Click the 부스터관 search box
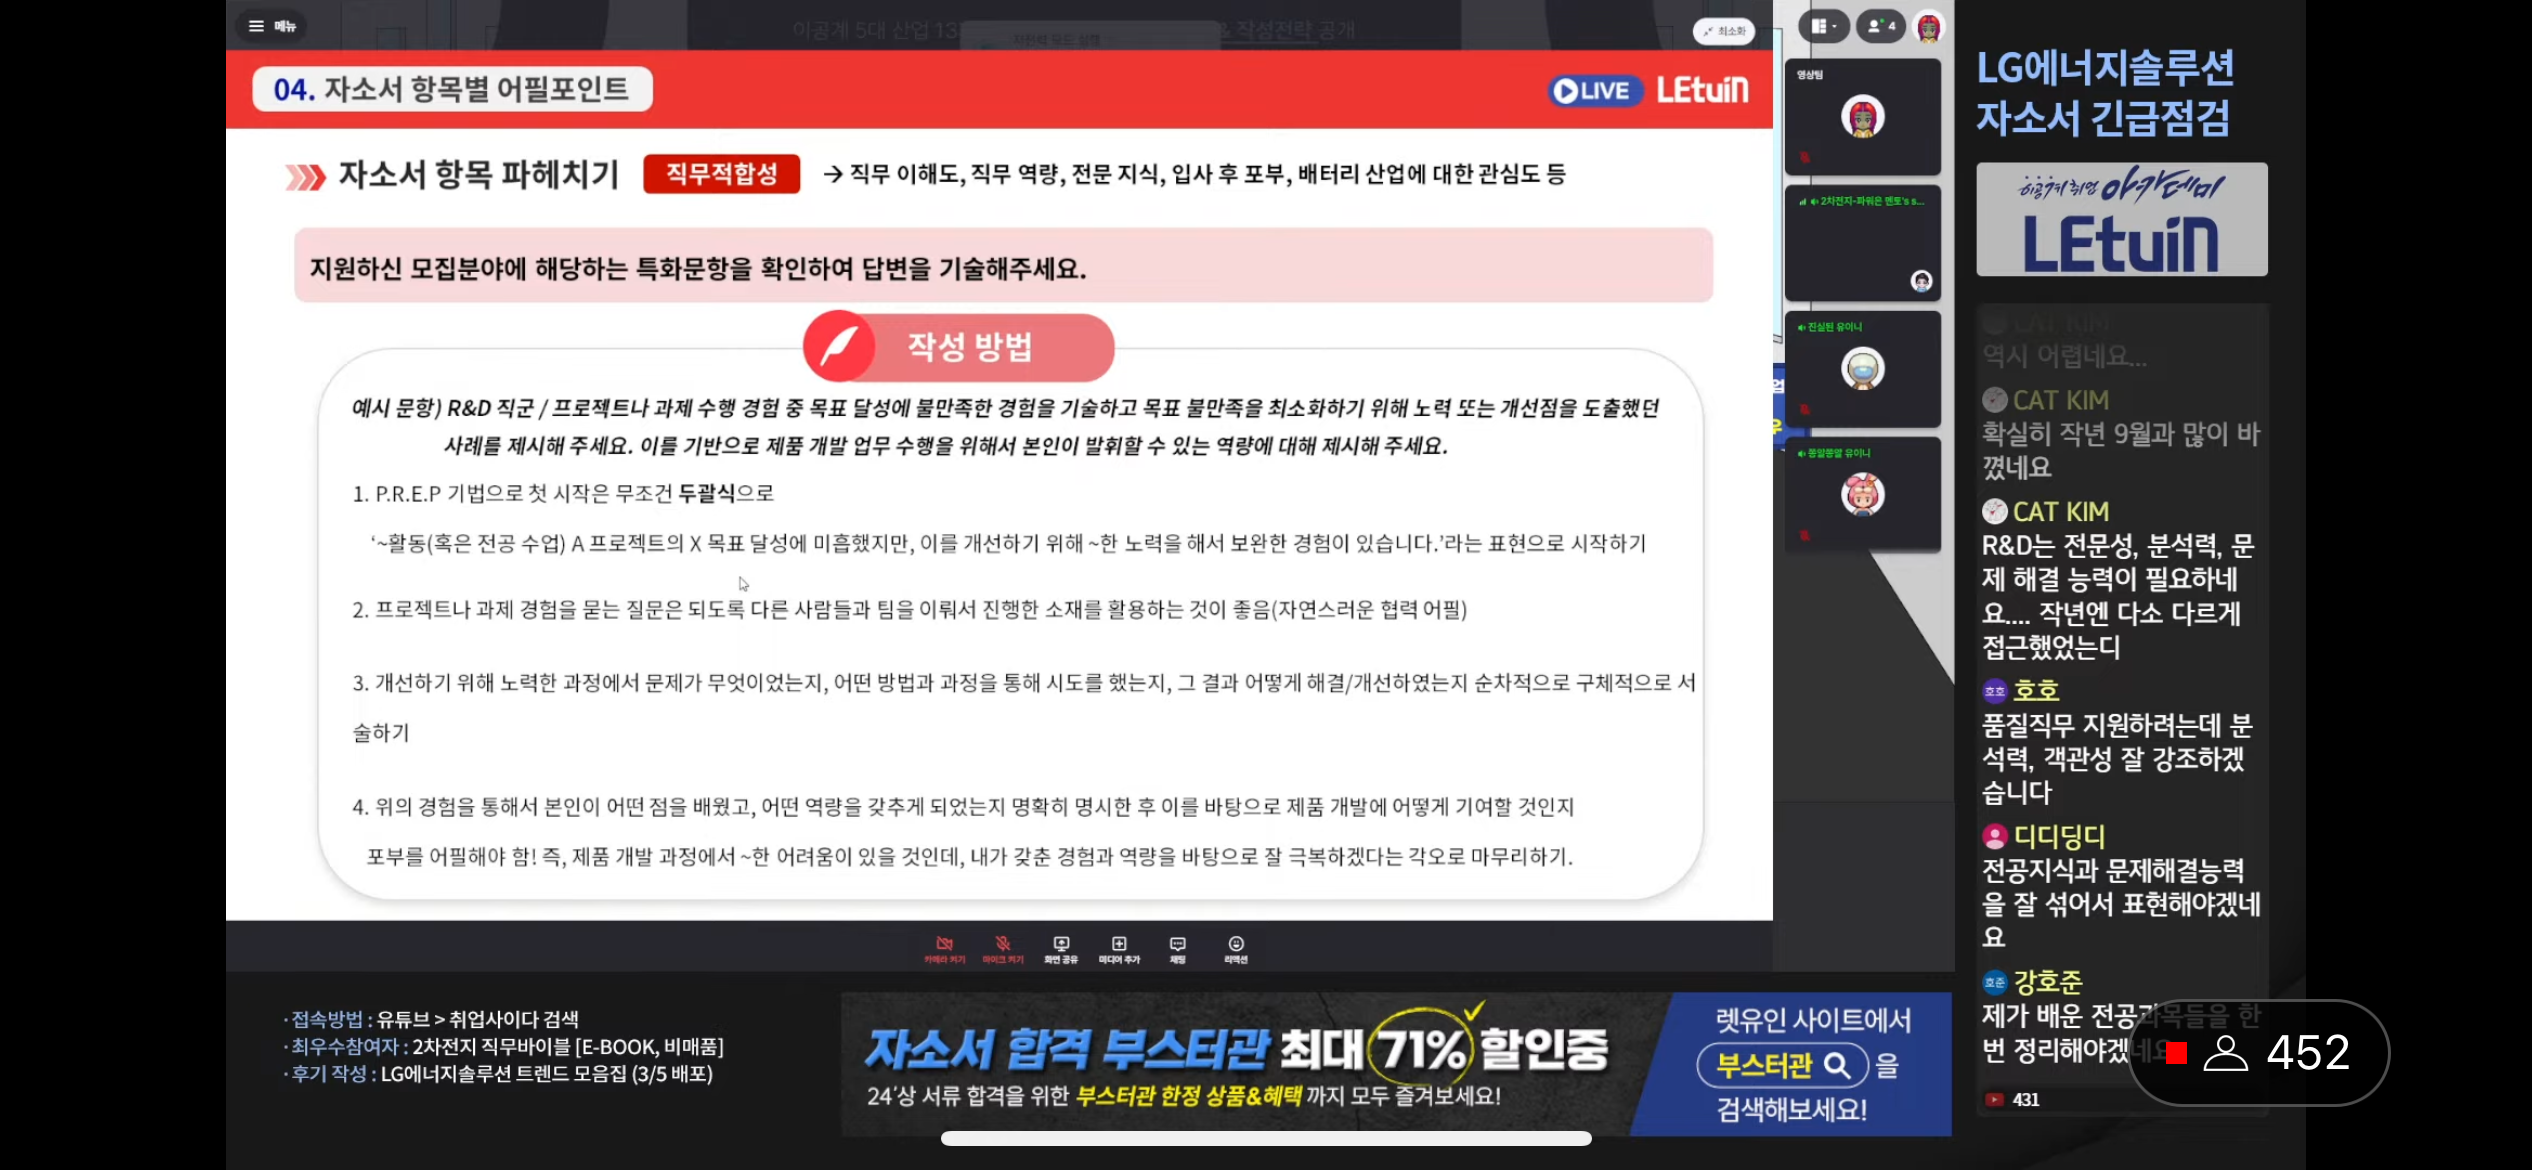The image size is (2532, 1170). (1783, 1066)
